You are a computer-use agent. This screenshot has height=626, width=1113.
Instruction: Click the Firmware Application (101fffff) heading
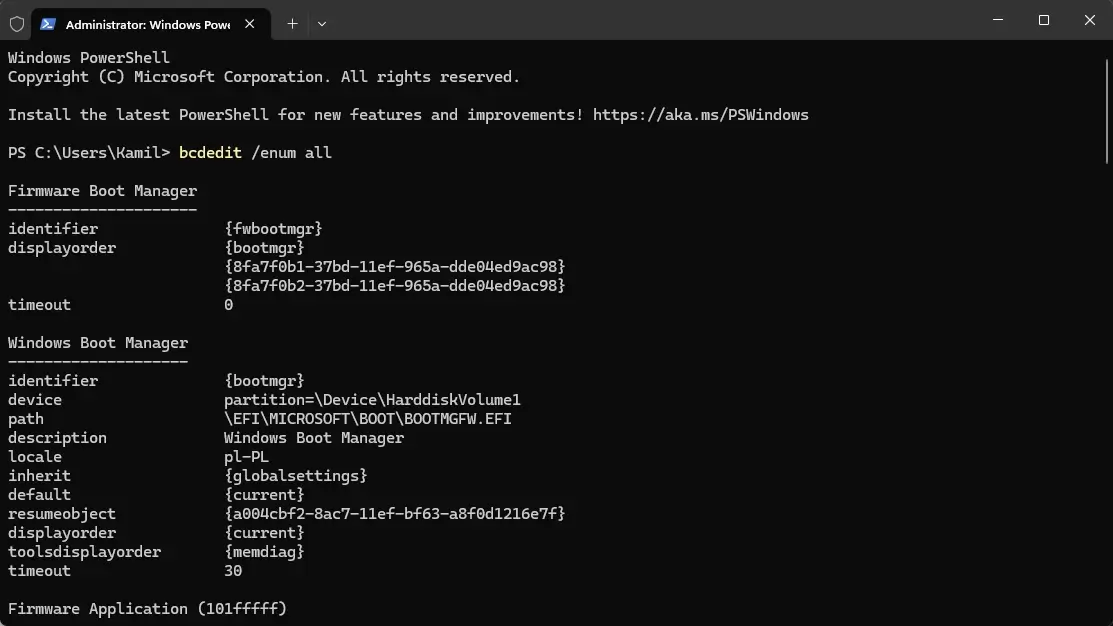coord(147,609)
